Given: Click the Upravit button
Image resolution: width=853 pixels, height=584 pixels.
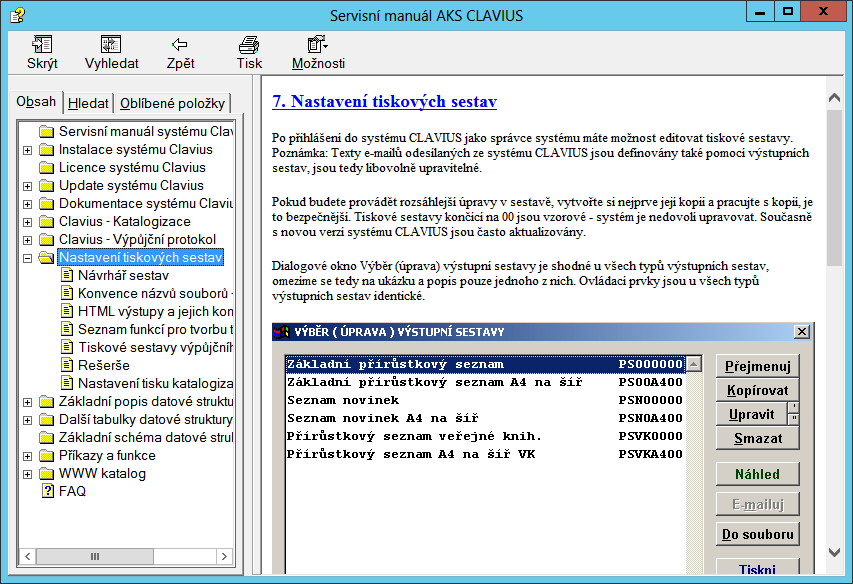Looking at the screenshot, I should click(x=751, y=414).
